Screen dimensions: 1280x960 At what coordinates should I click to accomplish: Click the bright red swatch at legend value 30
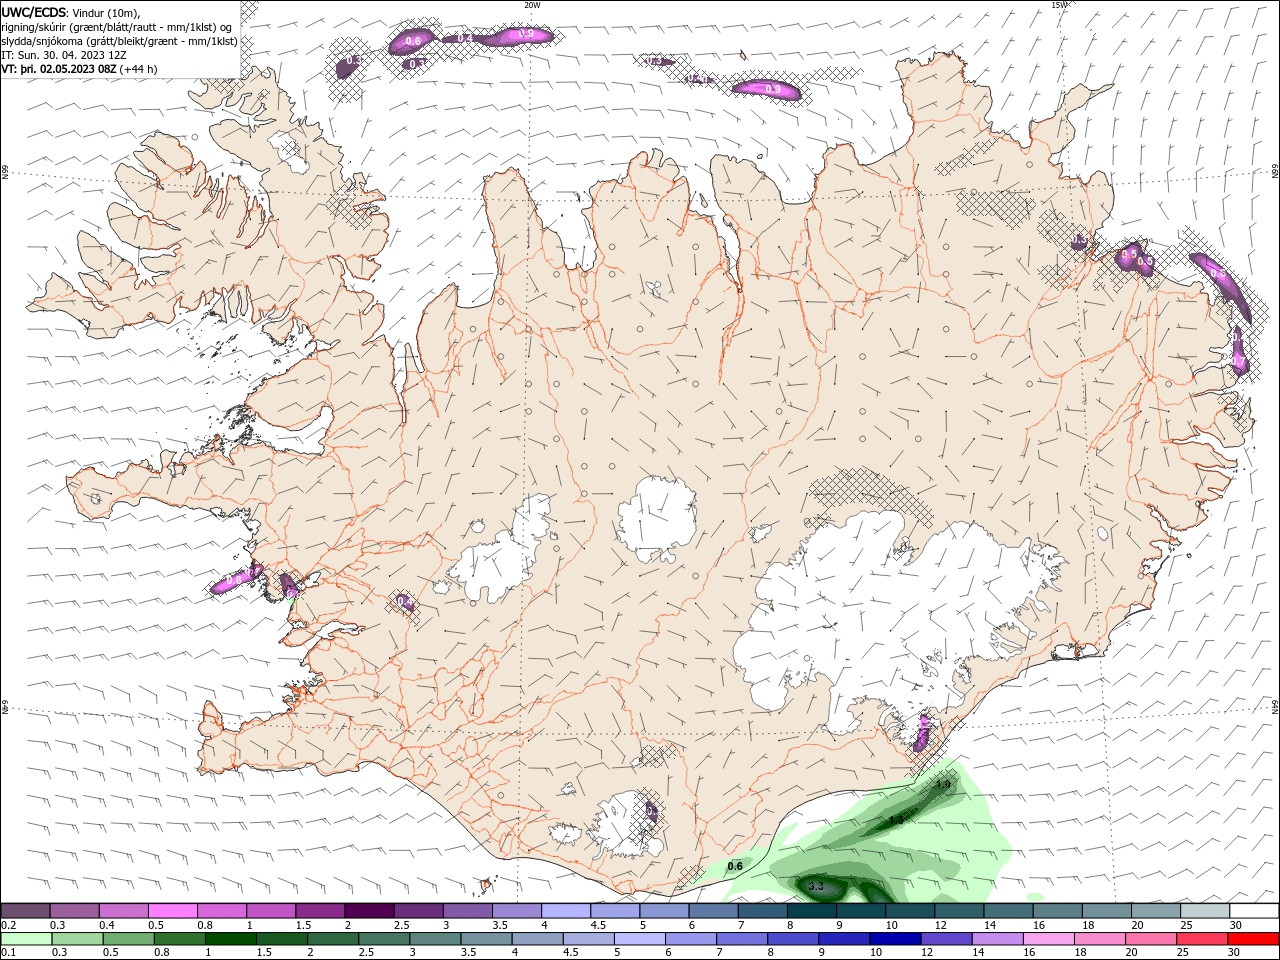[1254, 939]
